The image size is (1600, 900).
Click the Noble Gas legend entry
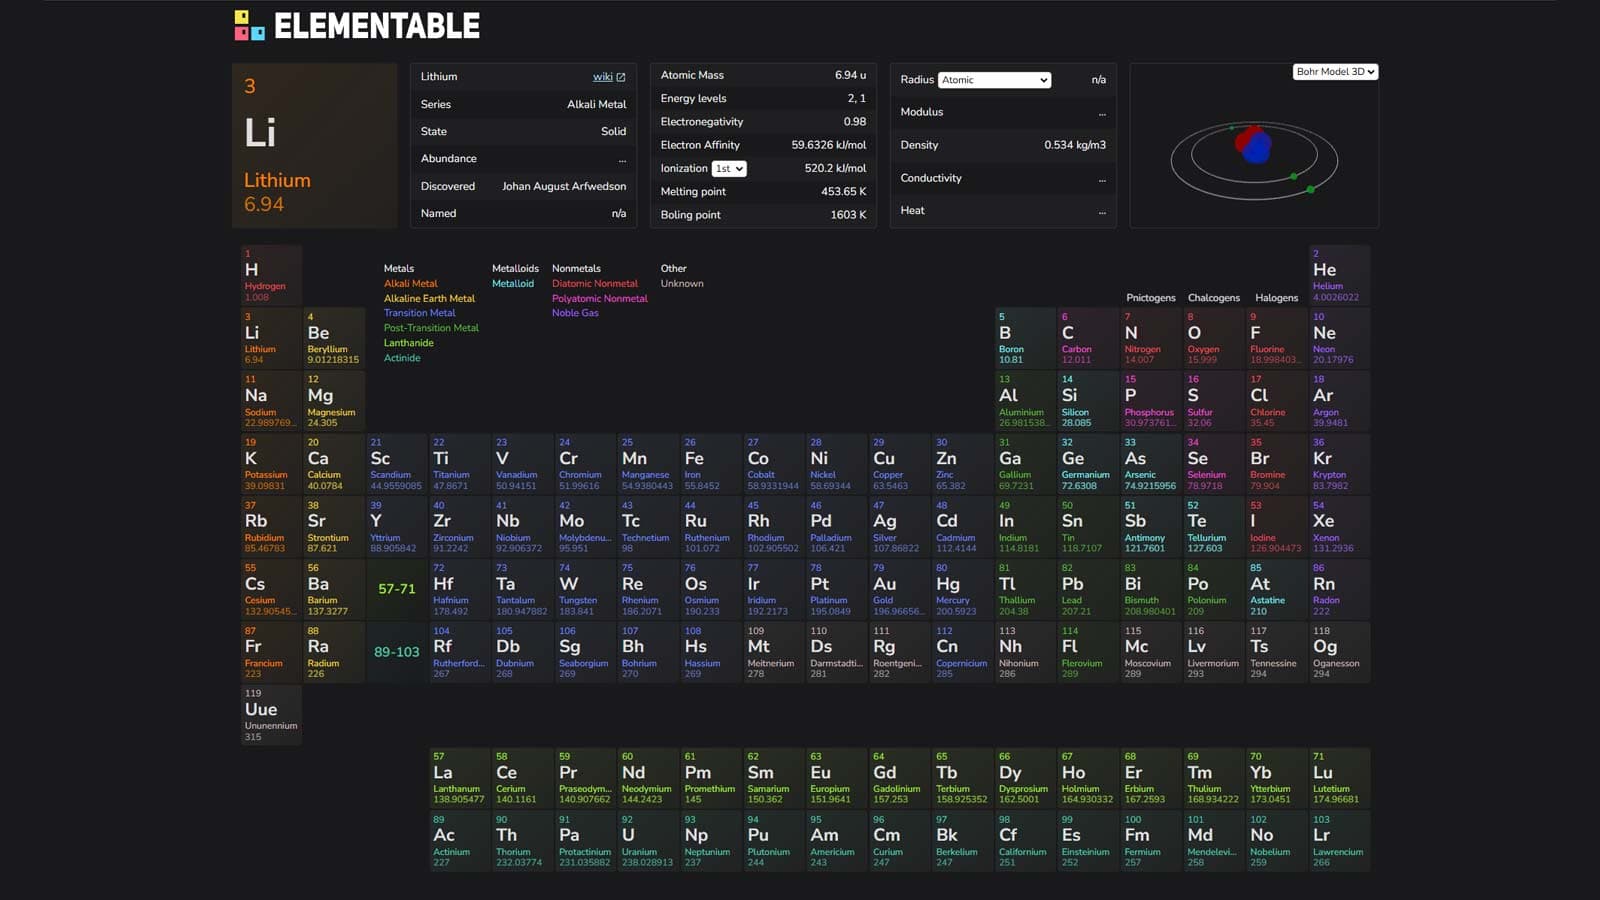pyautogui.click(x=575, y=313)
